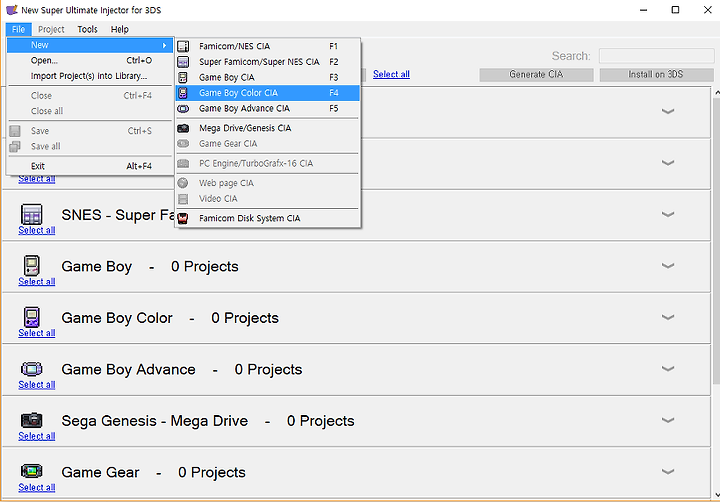Expand the Game Gear section chevron

(668, 471)
